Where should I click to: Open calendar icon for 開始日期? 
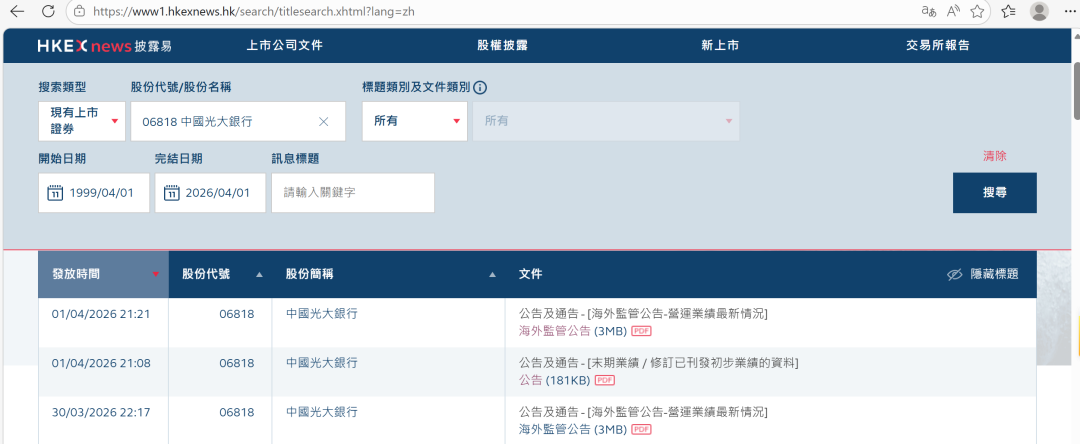55,192
